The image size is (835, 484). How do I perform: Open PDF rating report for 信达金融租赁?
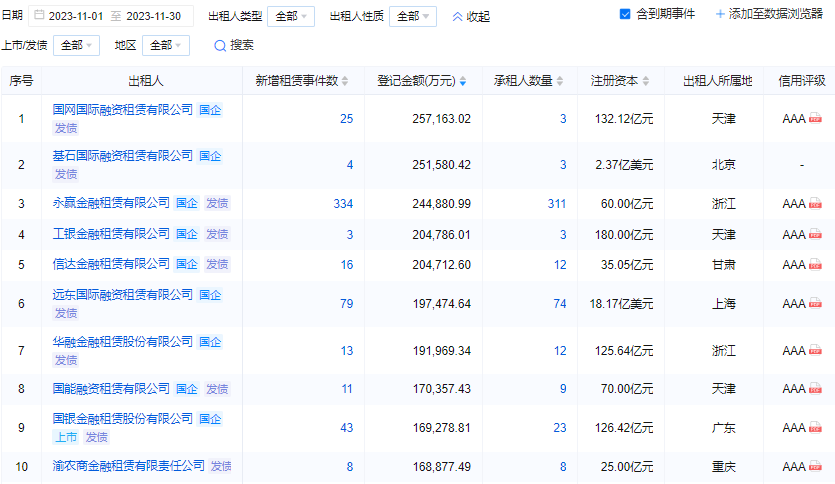[x=815, y=265]
